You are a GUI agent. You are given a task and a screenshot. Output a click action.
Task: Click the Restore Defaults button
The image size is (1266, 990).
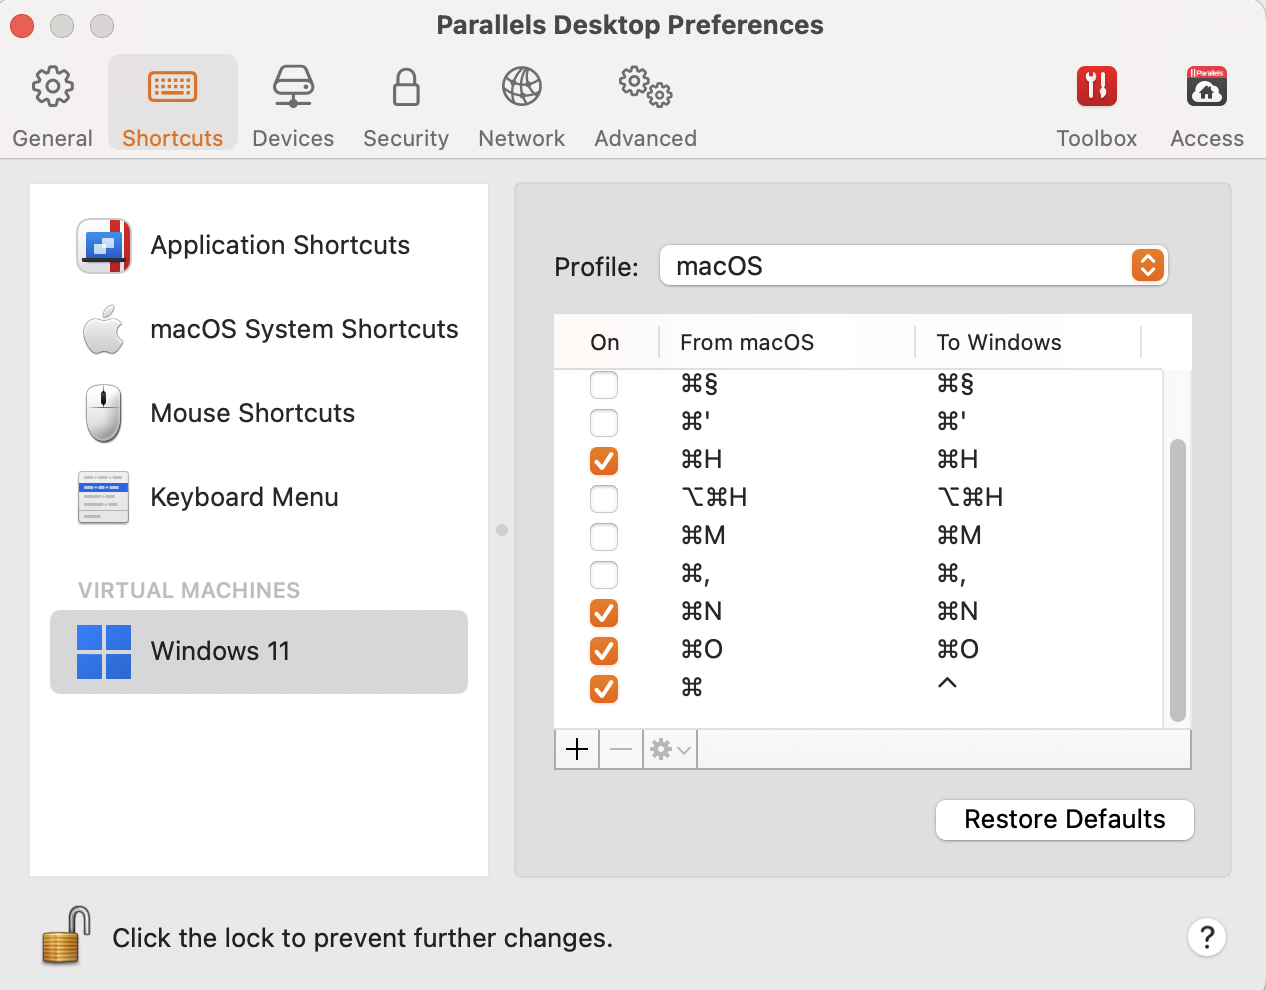click(x=1064, y=820)
